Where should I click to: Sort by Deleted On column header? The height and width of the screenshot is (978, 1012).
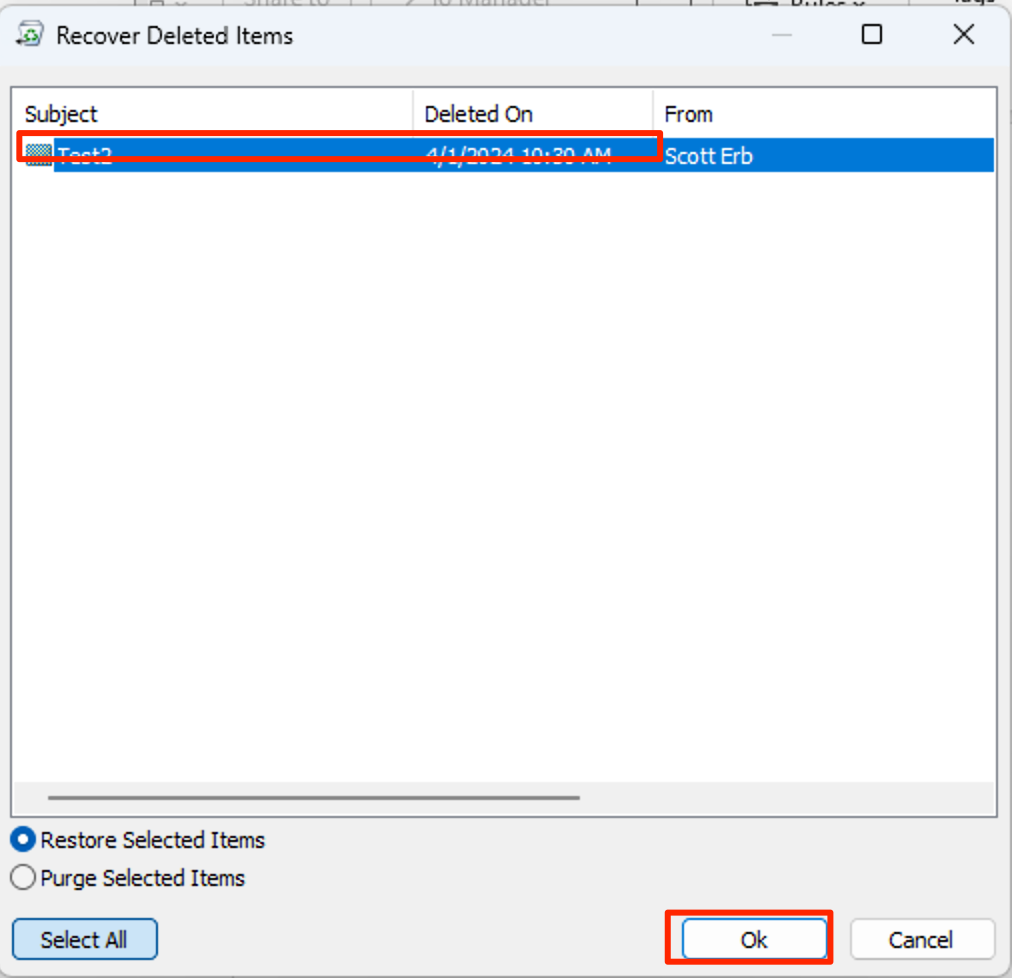pos(532,114)
